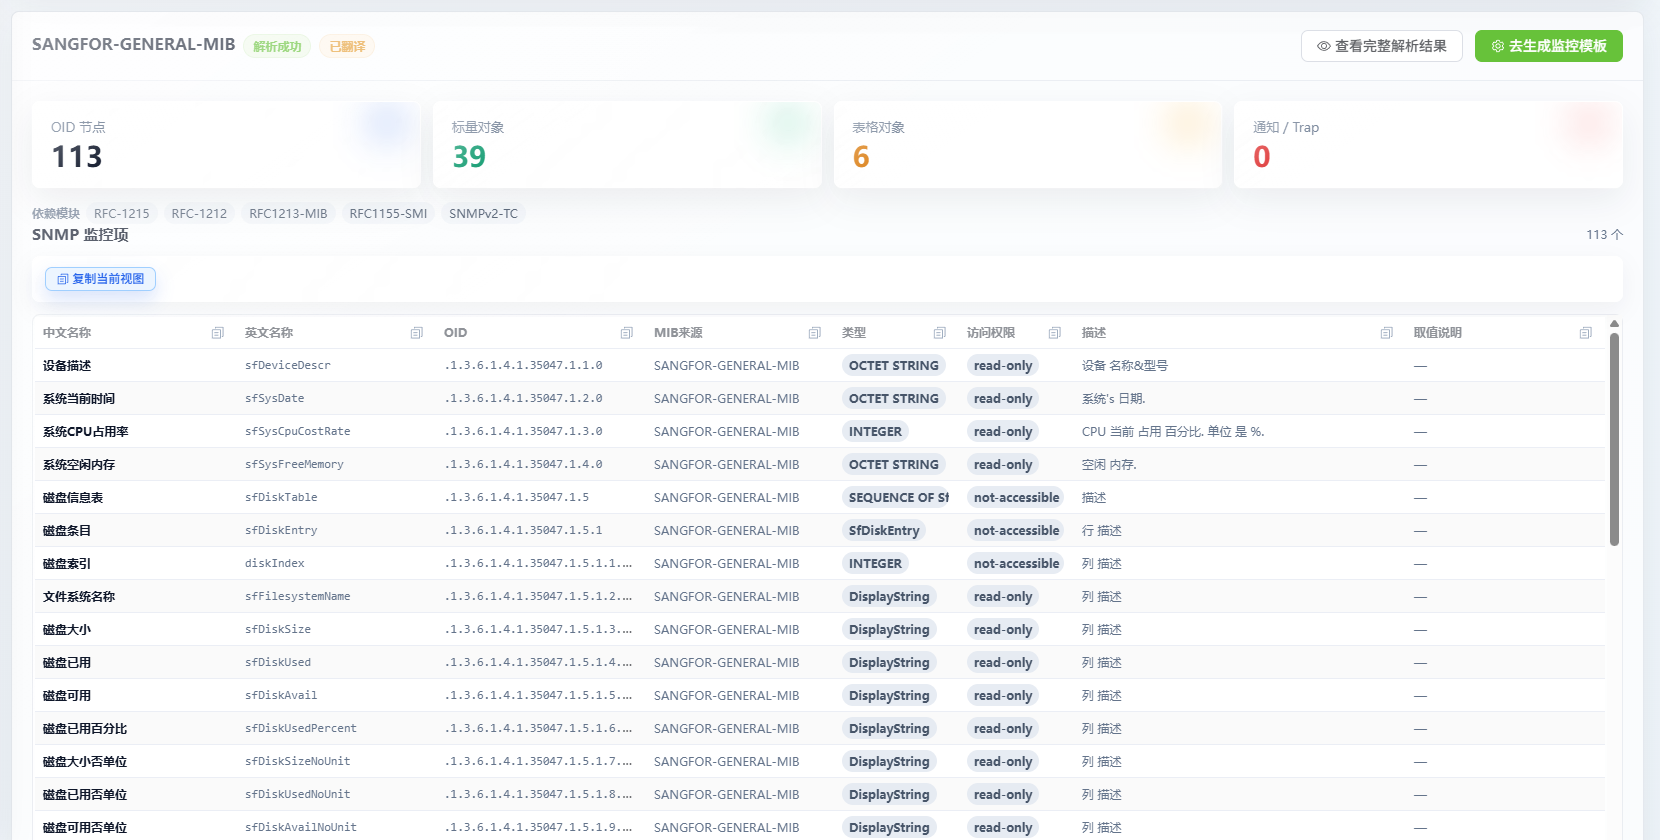Select the 文件系统名称 row name cell
Image resolution: width=1660 pixels, height=840 pixels.
pyautogui.click(x=79, y=597)
